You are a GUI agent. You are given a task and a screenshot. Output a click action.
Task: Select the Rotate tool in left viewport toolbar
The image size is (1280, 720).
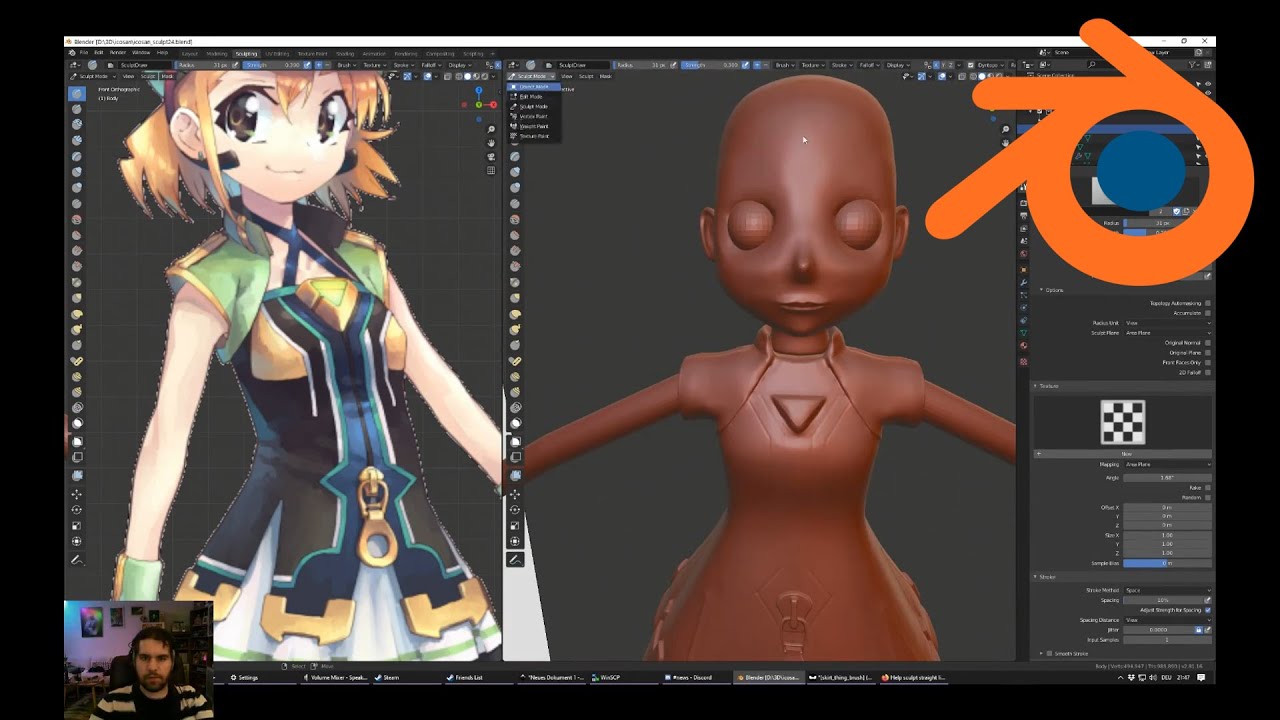[x=77, y=510]
